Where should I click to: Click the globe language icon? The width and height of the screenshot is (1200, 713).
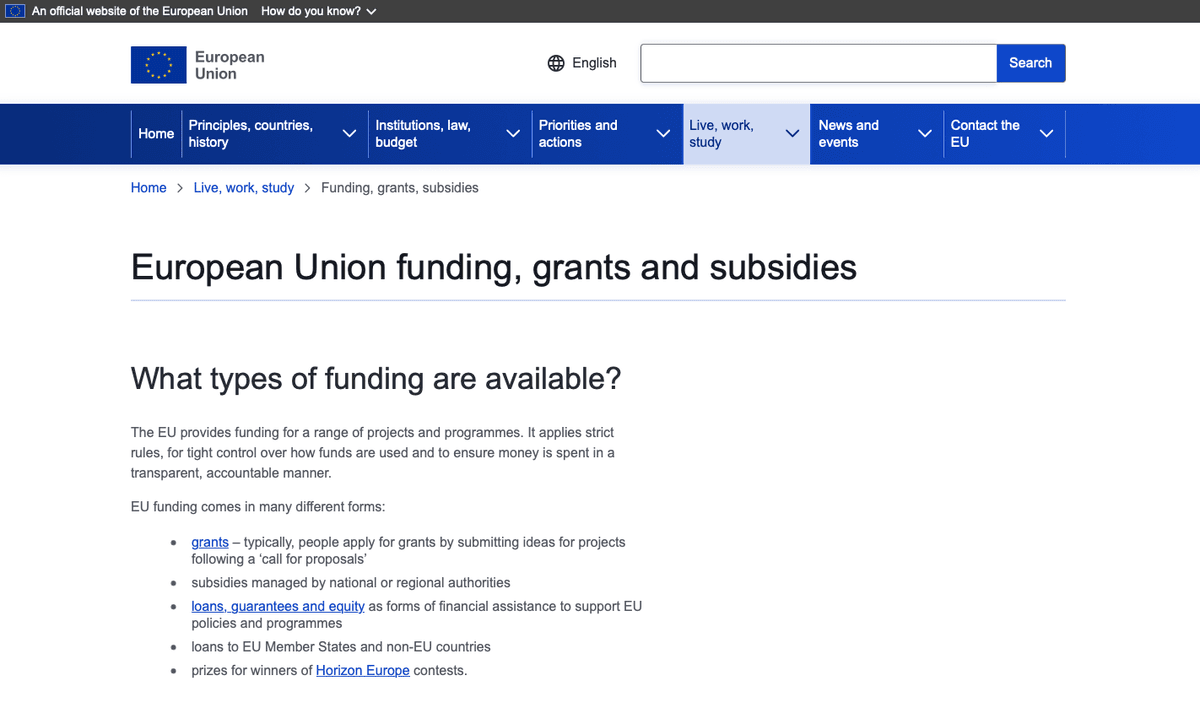[556, 63]
